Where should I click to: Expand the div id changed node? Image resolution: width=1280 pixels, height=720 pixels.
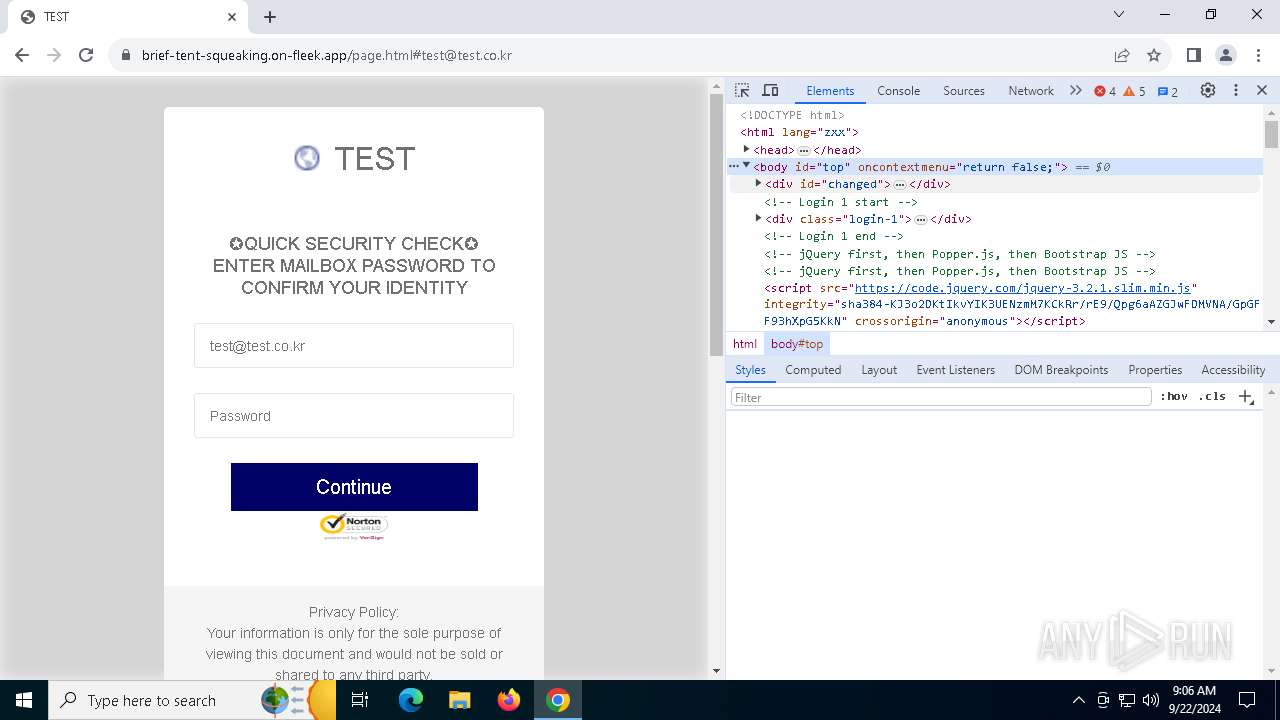tap(758, 183)
